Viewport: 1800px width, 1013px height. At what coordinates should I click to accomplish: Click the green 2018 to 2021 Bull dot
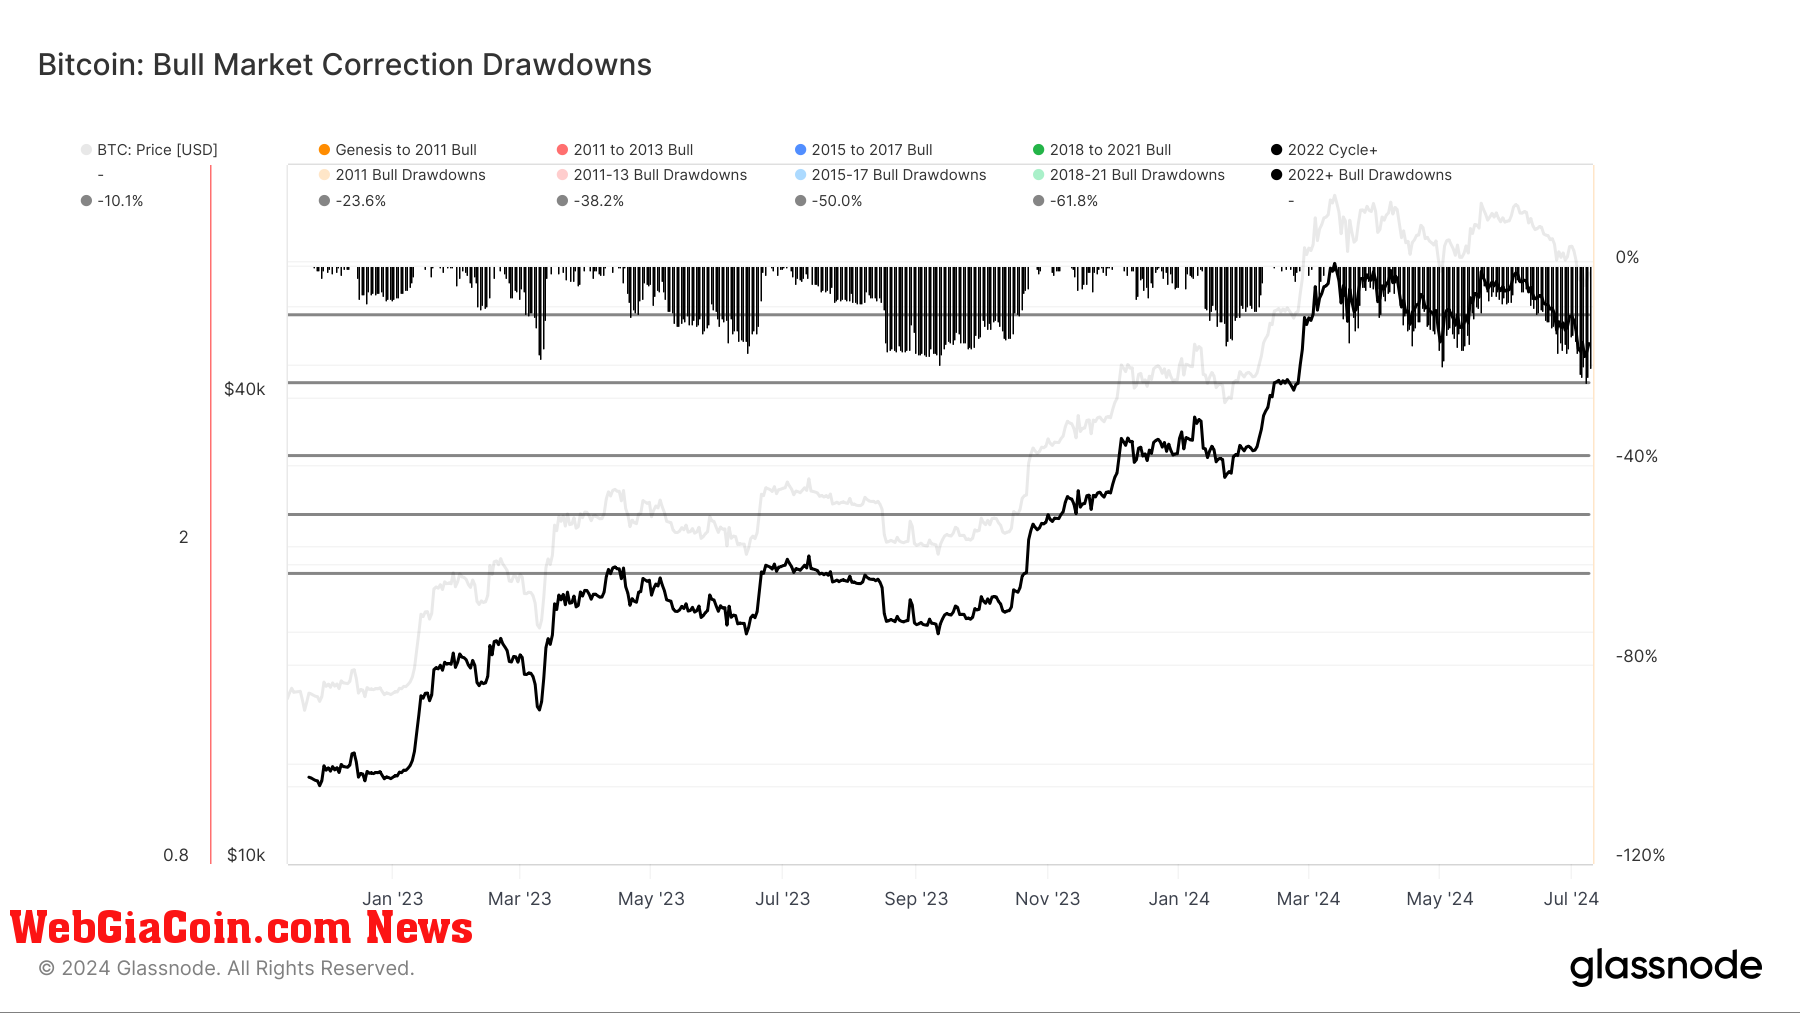1038,150
